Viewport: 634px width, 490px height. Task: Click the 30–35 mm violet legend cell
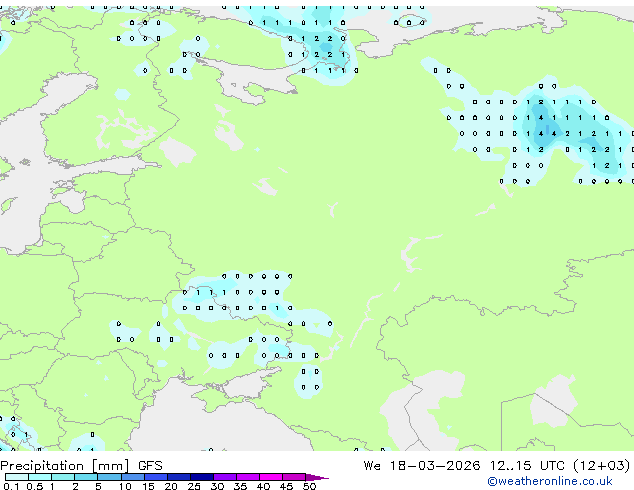click(x=225, y=477)
